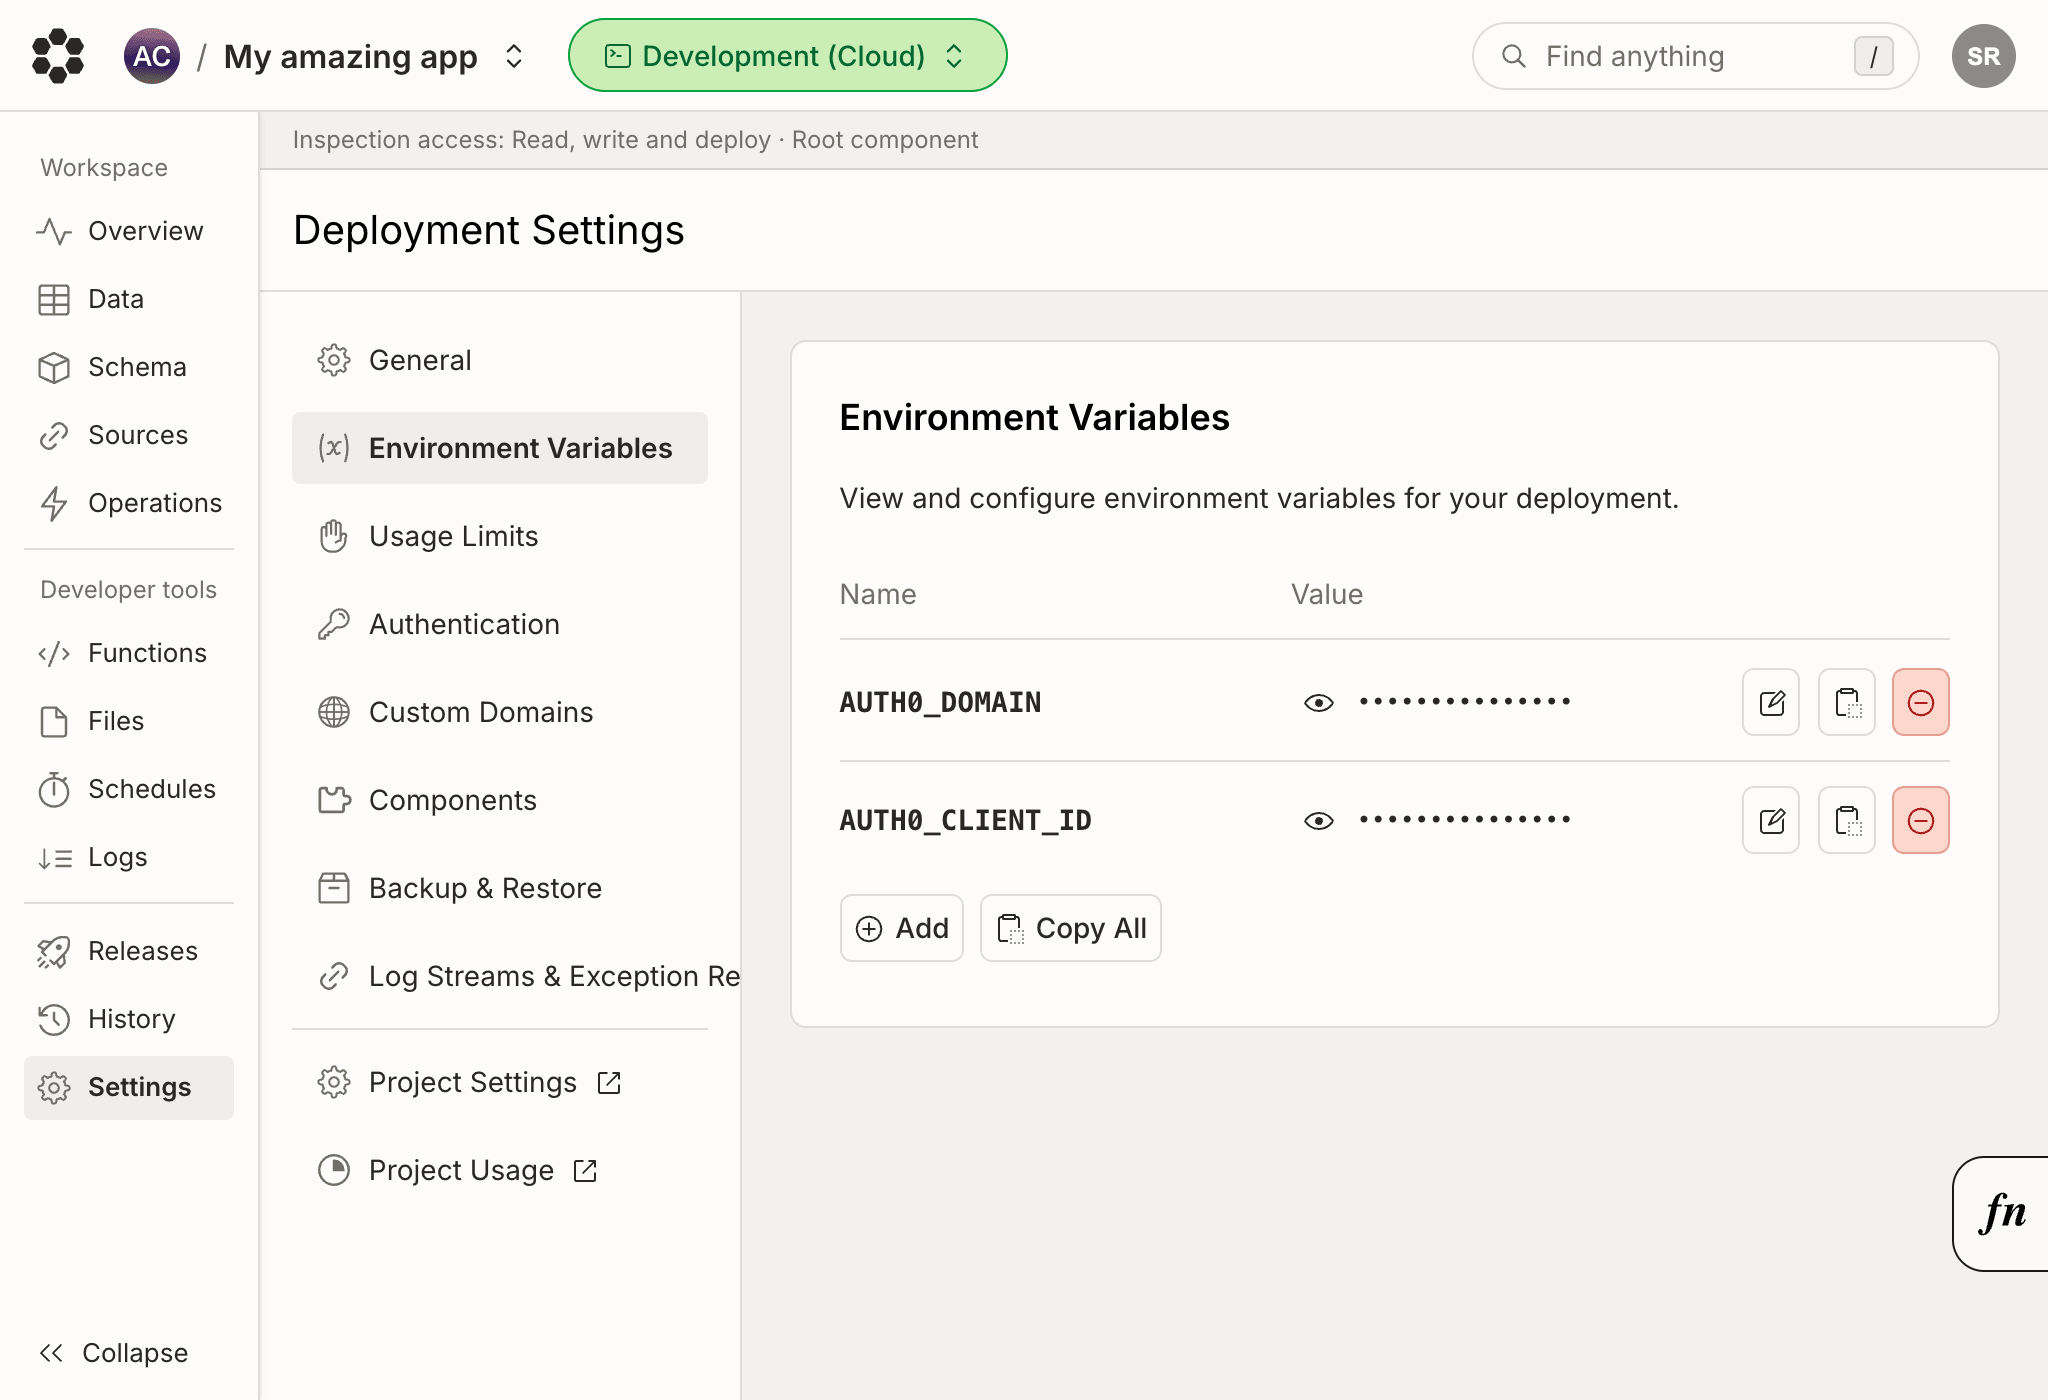The image size is (2048, 1400).
Task: Copy the AUTH0_DOMAIN value
Action: click(1847, 702)
